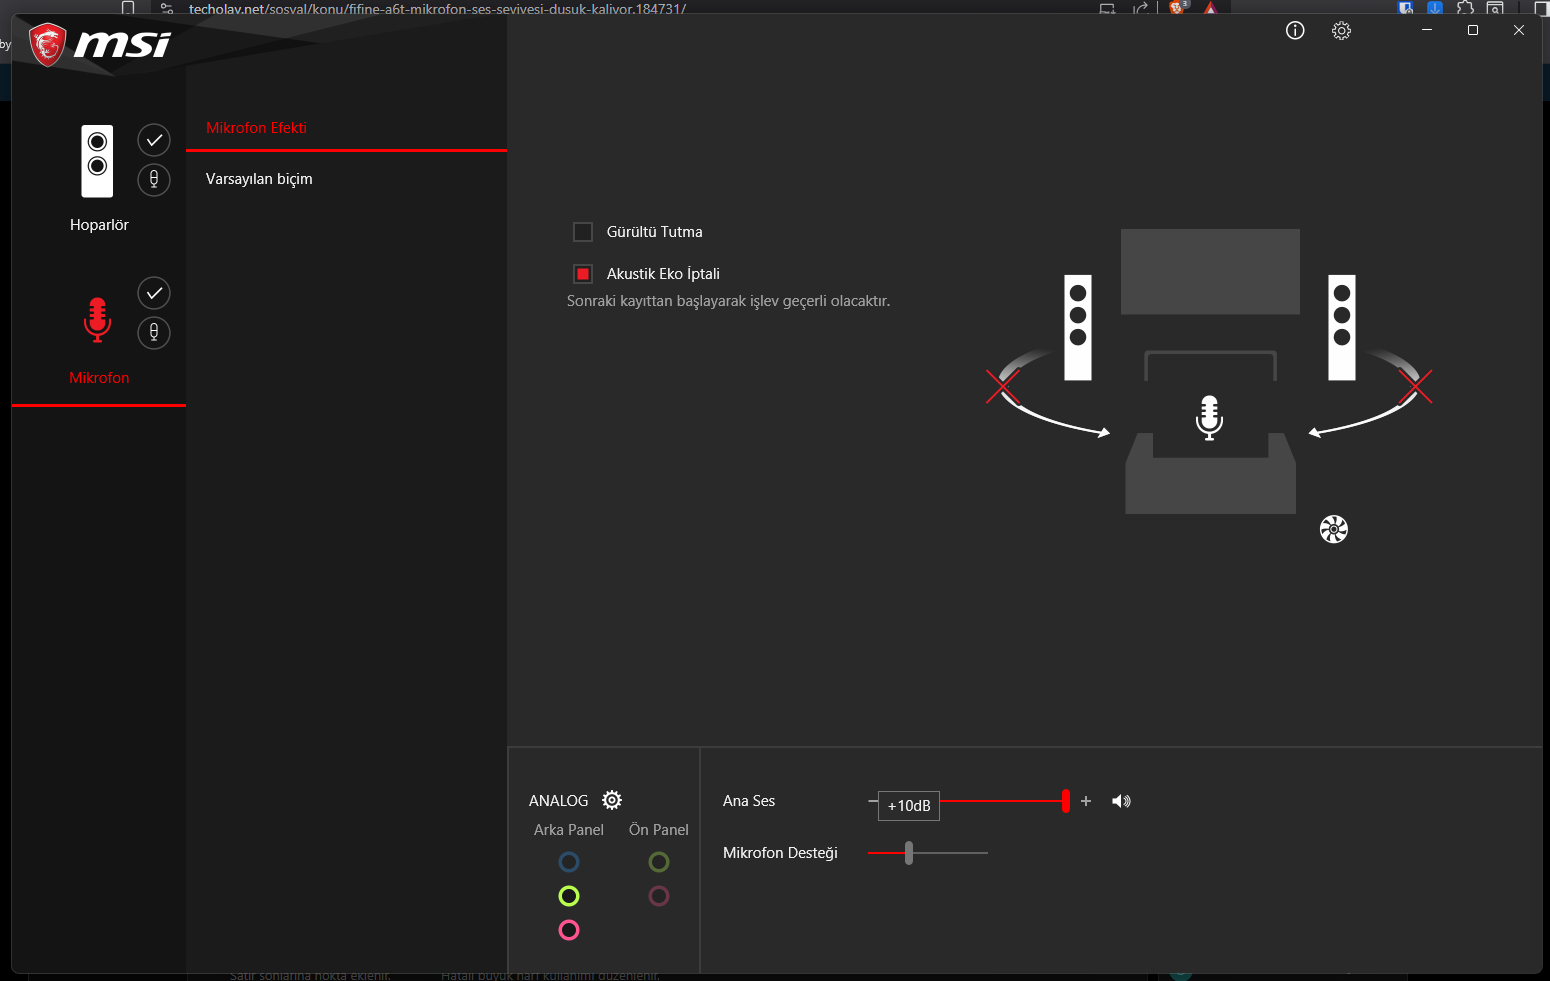
Task: Click the minus to lower Ana Ses
Action: [873, 801]
